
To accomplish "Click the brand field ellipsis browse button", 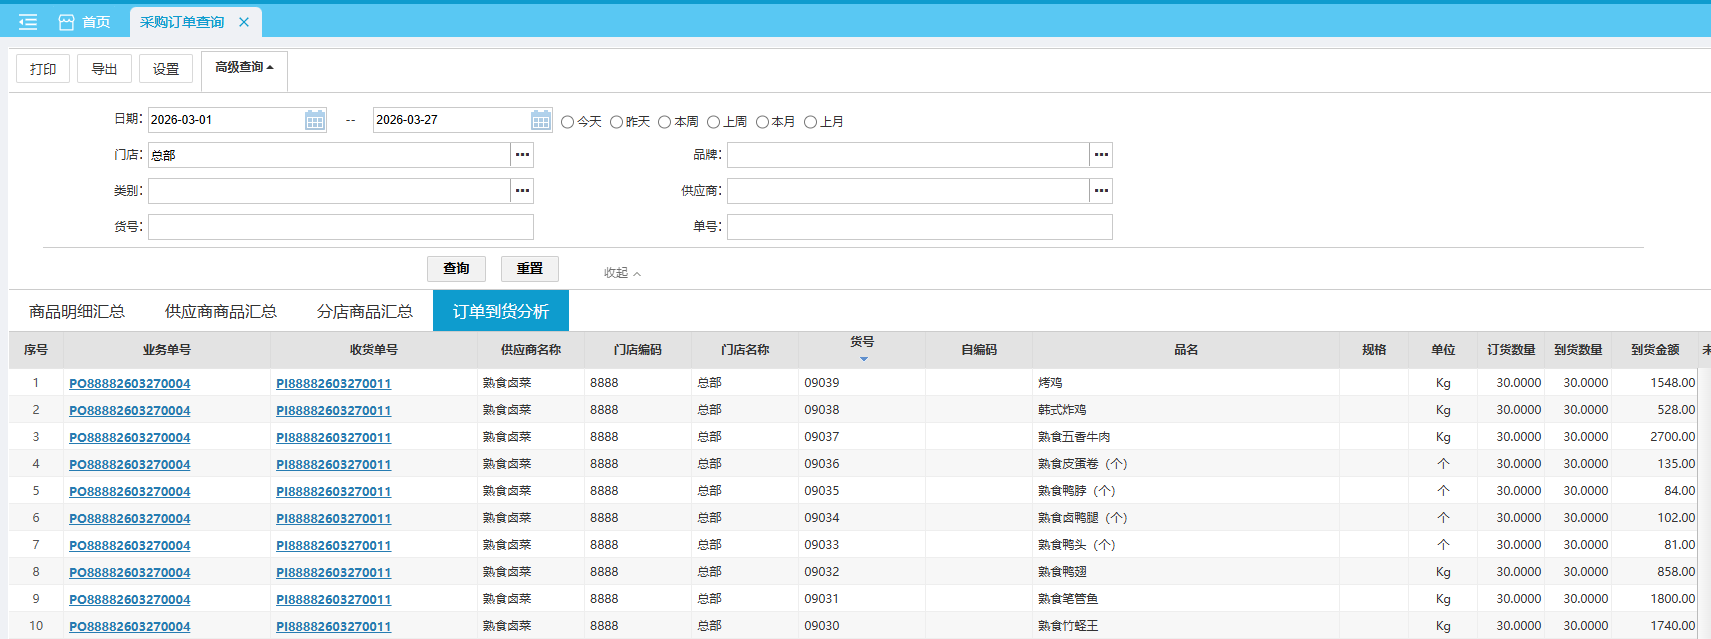I will 1101,155.
